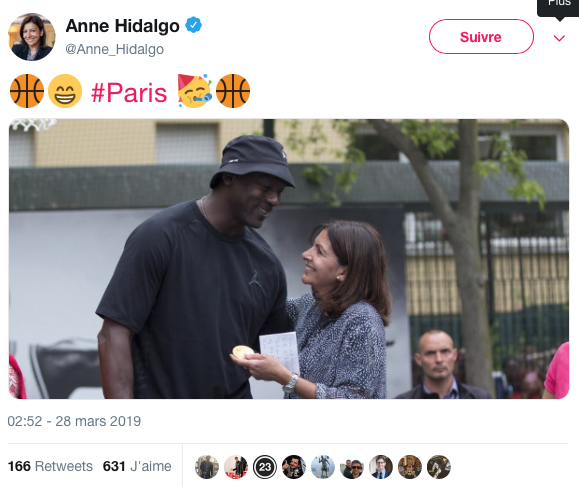Open the second liker avatar in row
This screenshot has height=487, width=579.
(x=236, y=467)
